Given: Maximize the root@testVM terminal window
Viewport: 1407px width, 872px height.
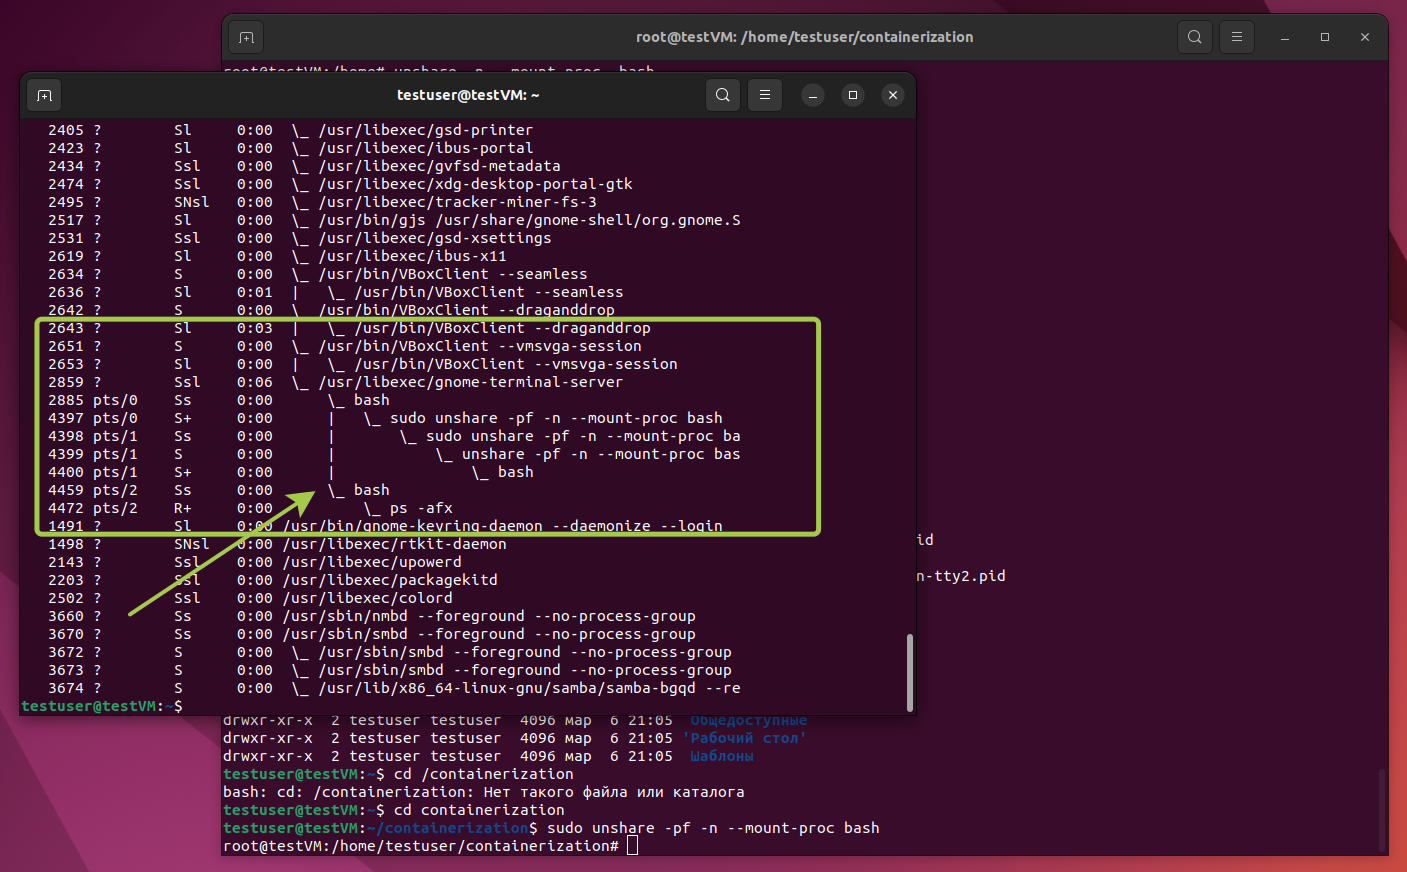Looking at the screenshot, I should click(x=1325, y=37).
